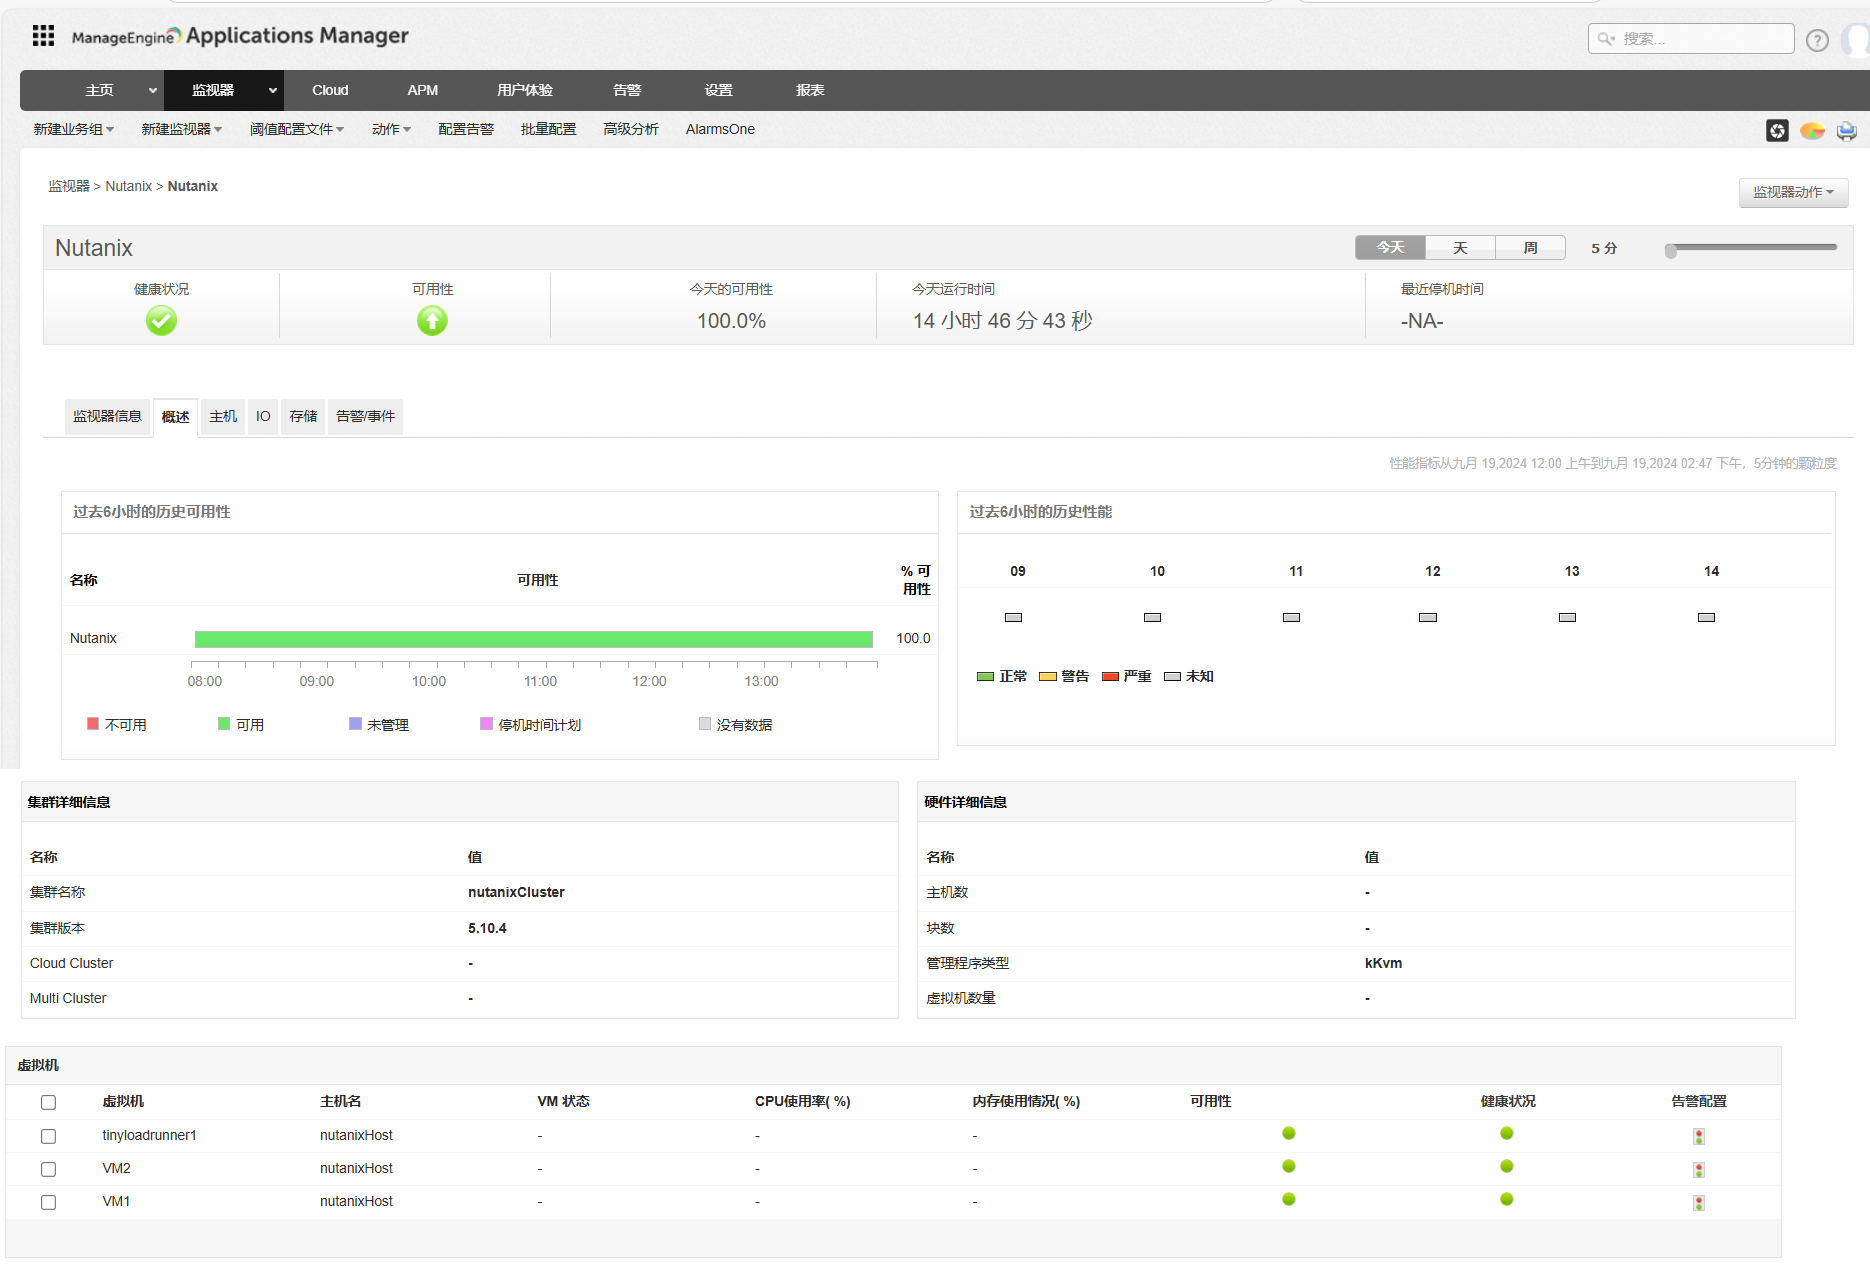Switch to the 告警/事件 tab
Viewport: 1870px width, 1272px height.
coord(365,417)
